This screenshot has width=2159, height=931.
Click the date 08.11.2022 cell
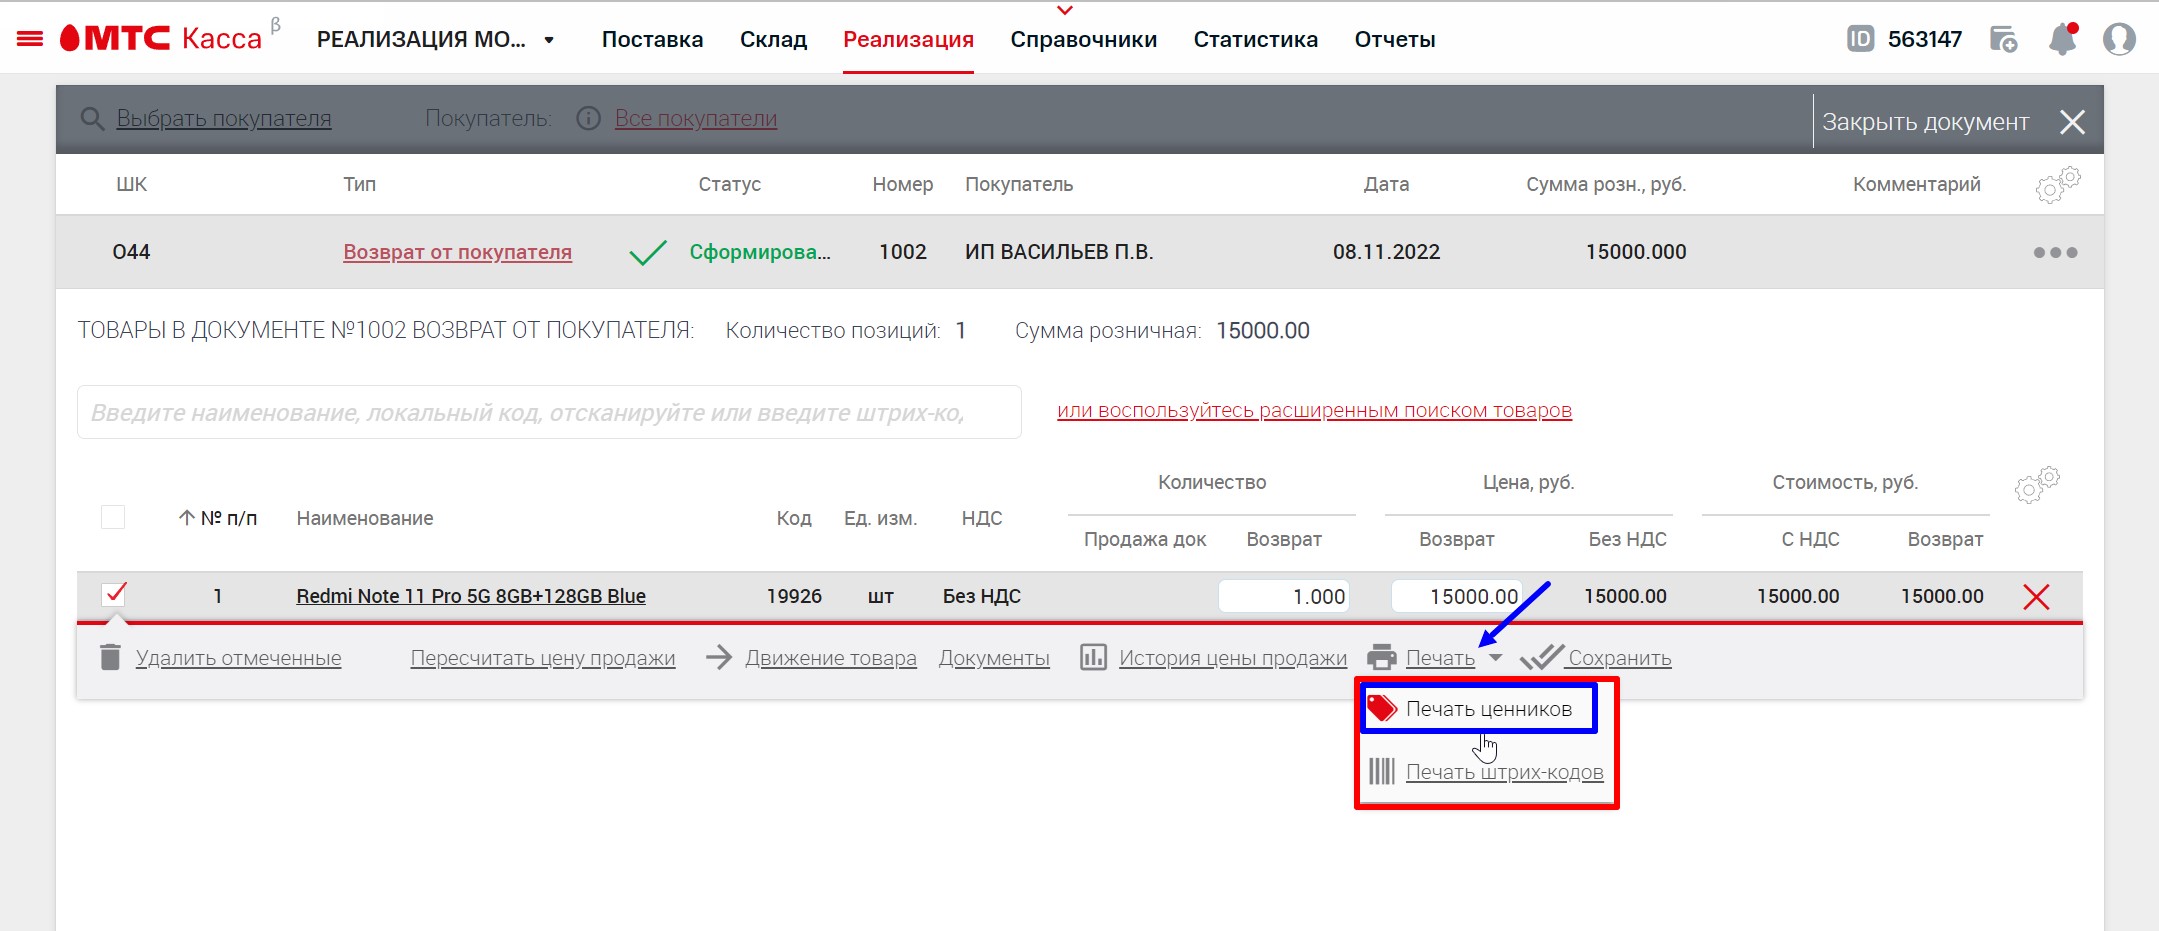[x=1386, y=252]
